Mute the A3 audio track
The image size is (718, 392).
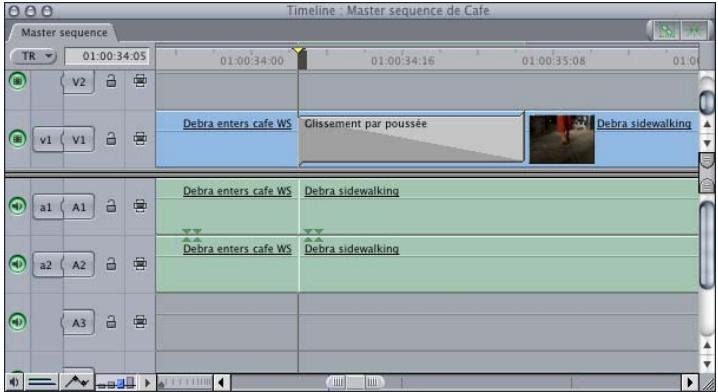click(18, 322)
